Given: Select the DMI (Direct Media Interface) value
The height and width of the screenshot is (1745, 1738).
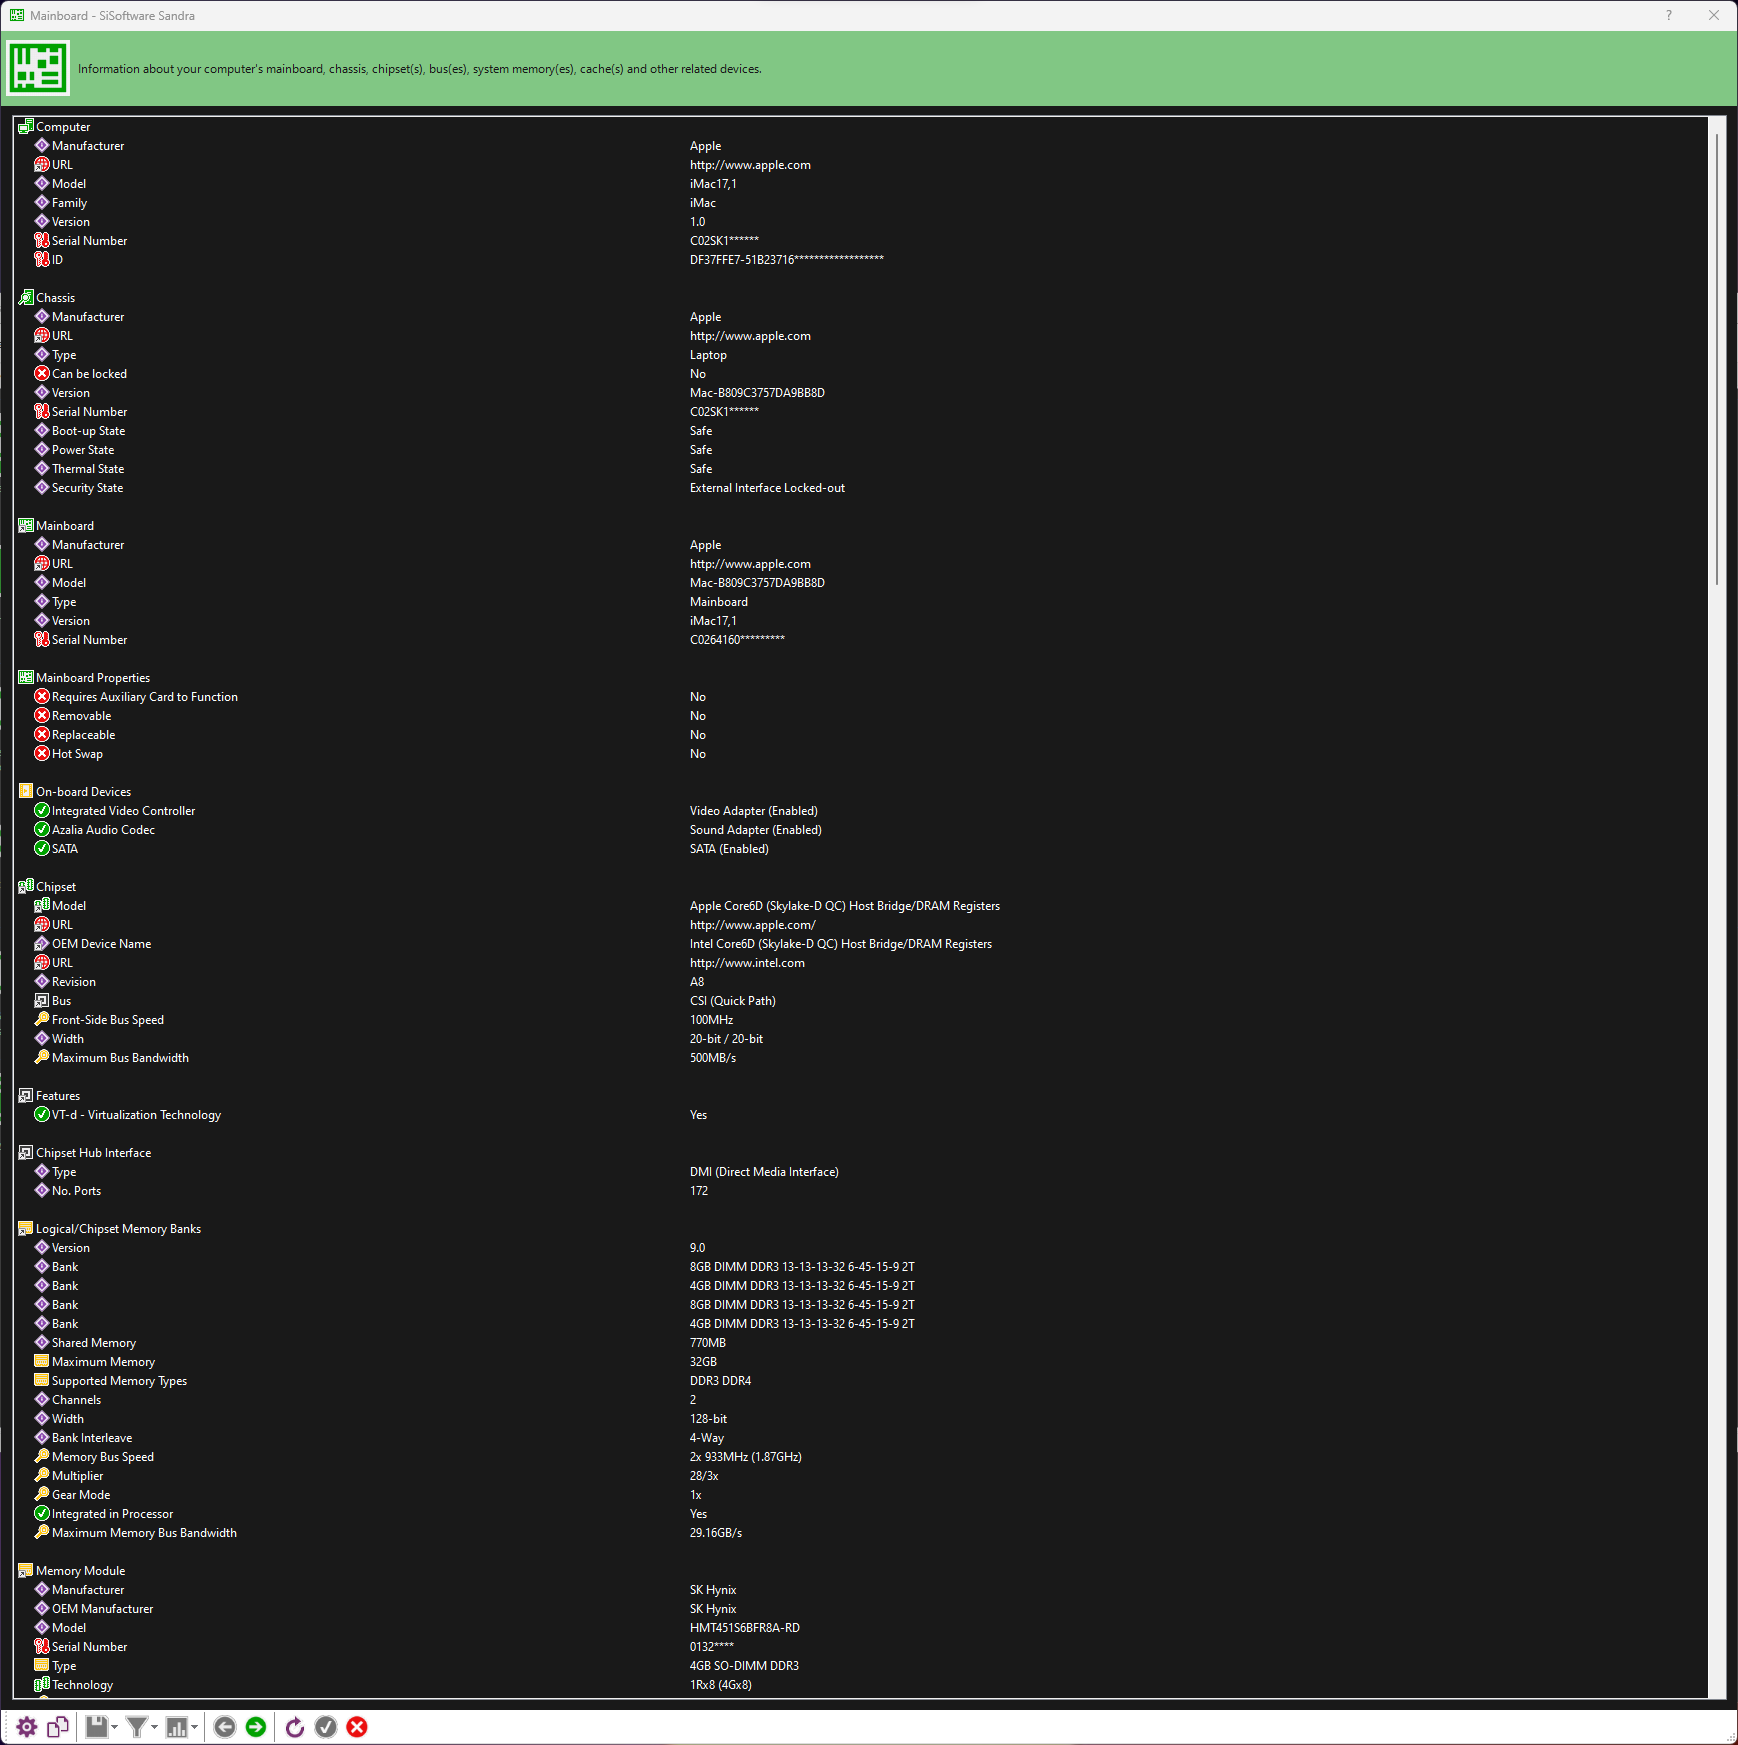Looking at the screenshot, I should (x=764, y=1172).
